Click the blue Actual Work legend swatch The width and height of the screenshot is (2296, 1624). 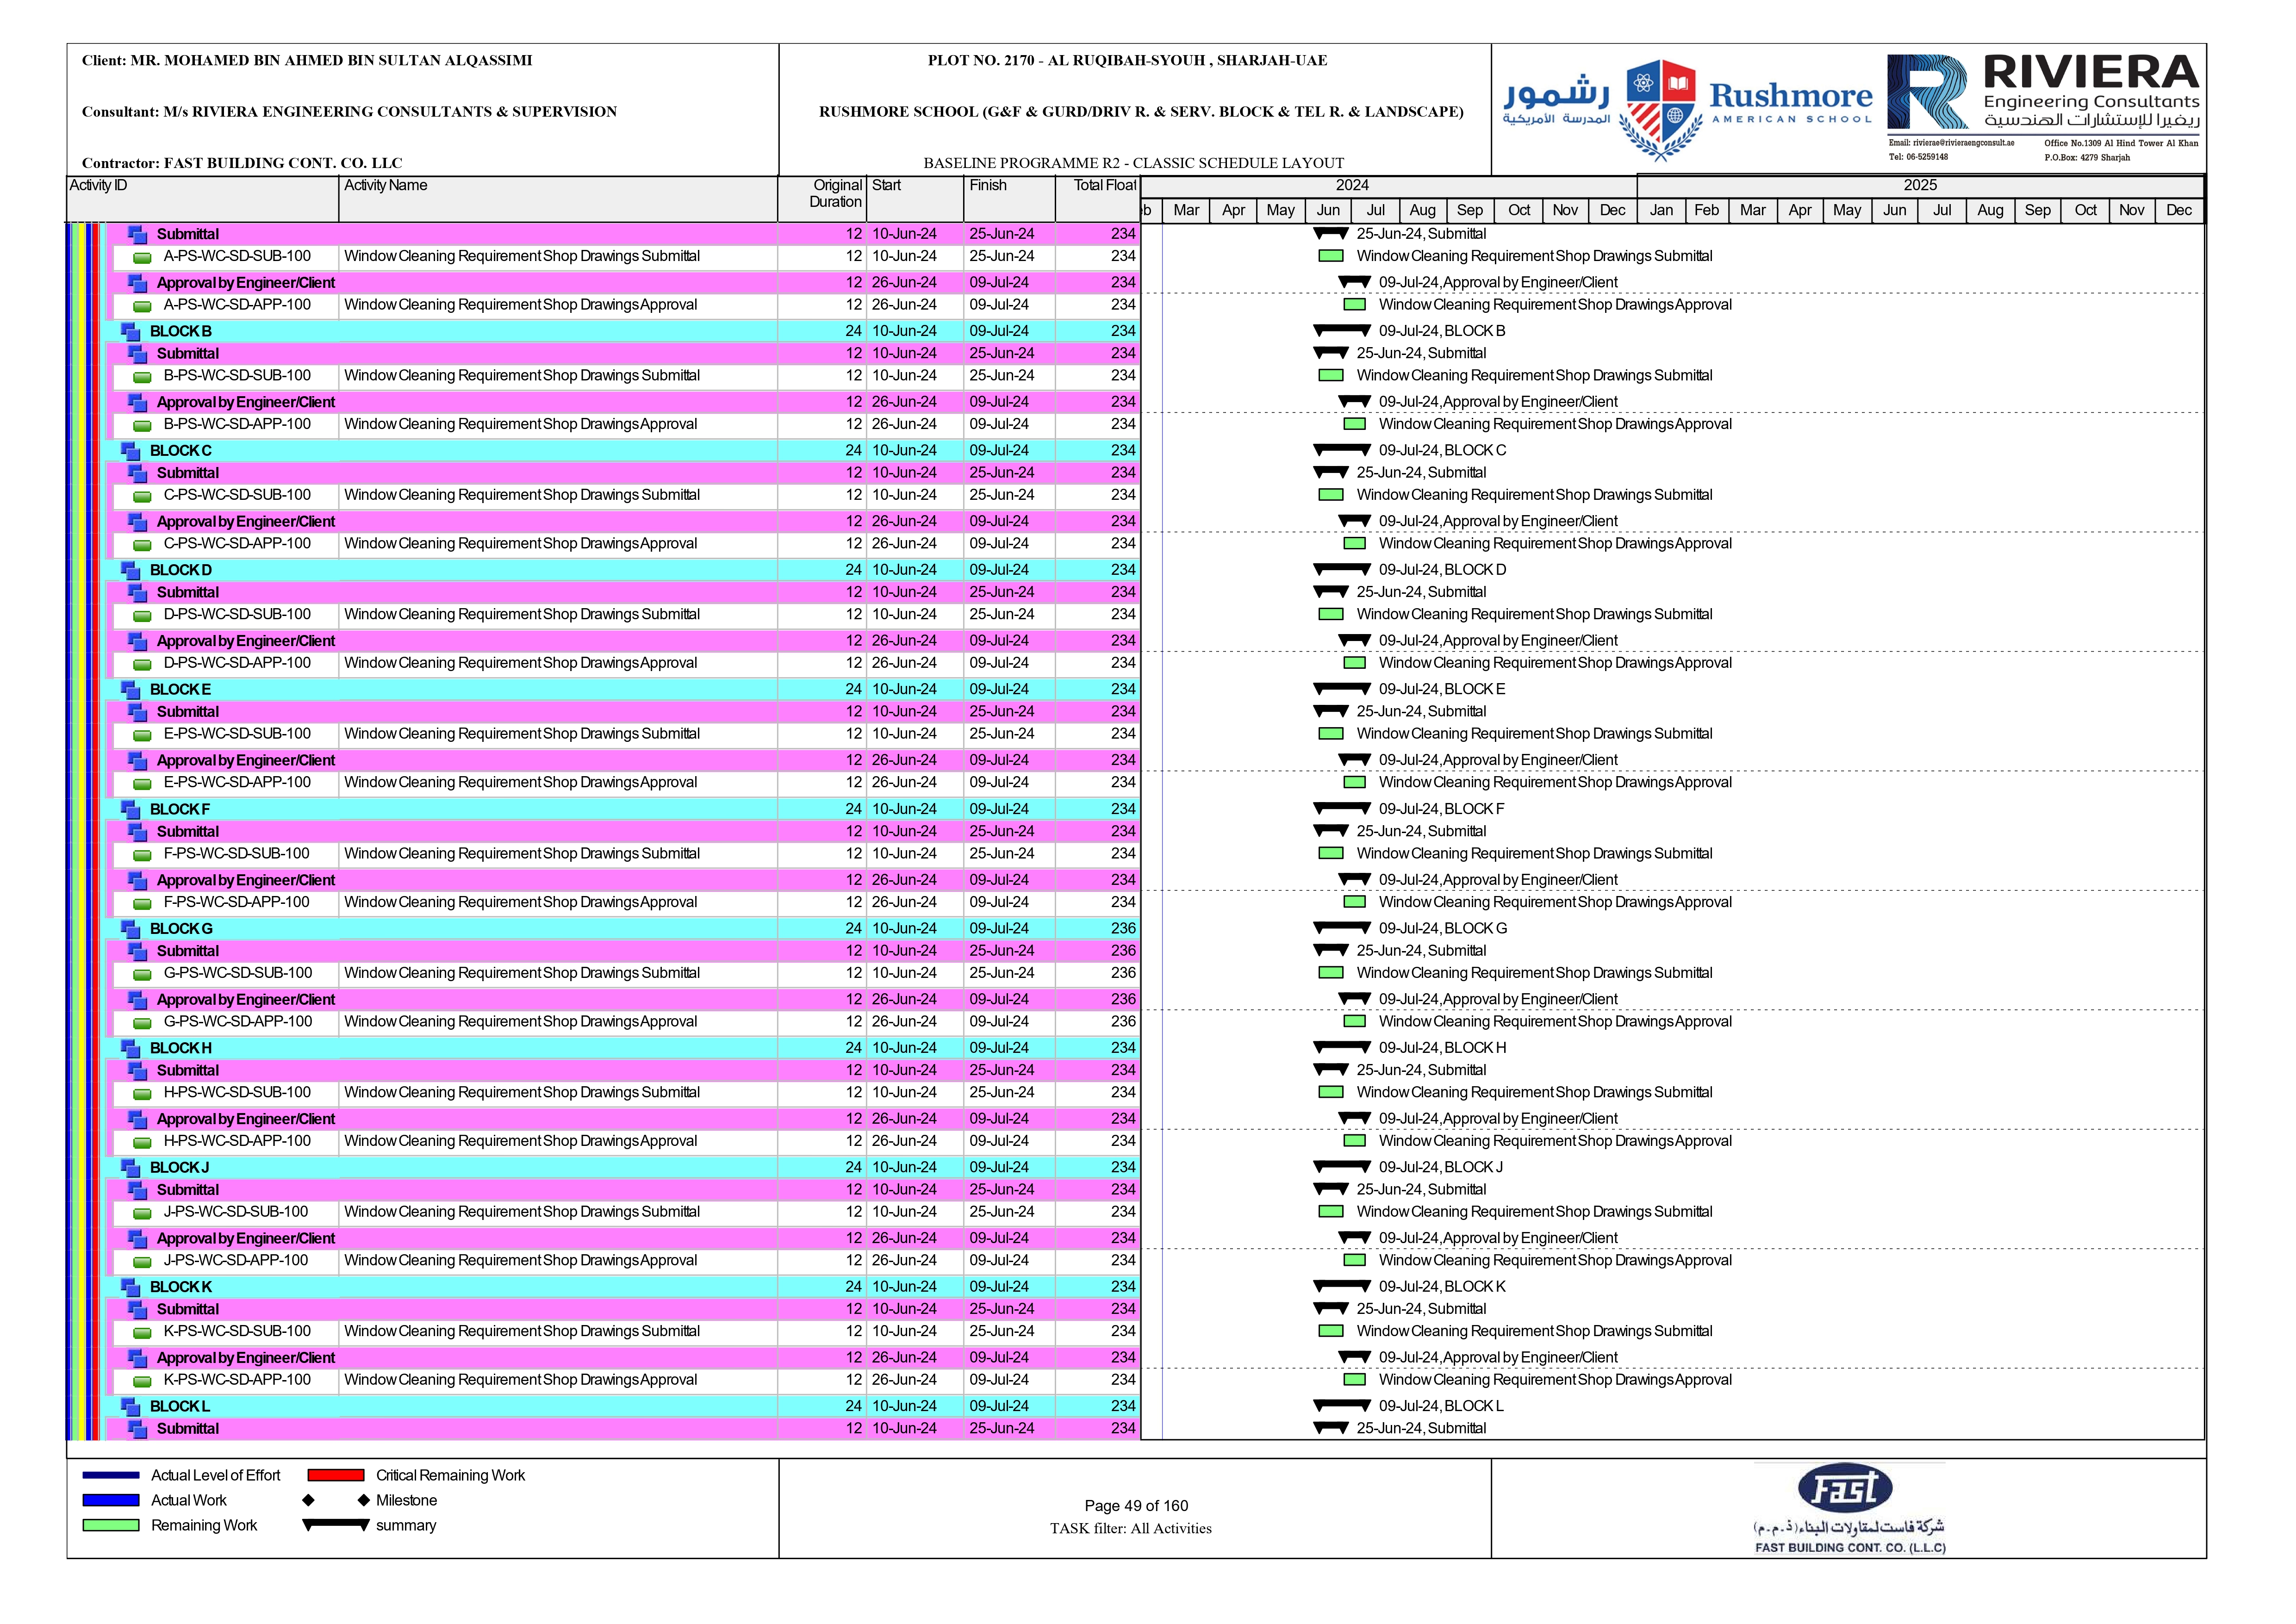[x=111, y=1501]
